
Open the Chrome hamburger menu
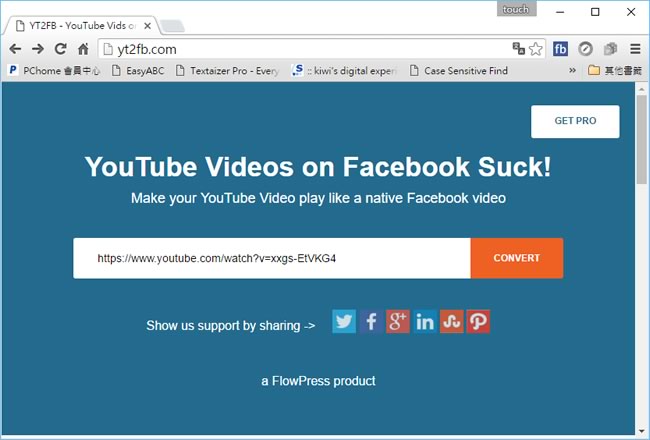click(x=635, y=48)
